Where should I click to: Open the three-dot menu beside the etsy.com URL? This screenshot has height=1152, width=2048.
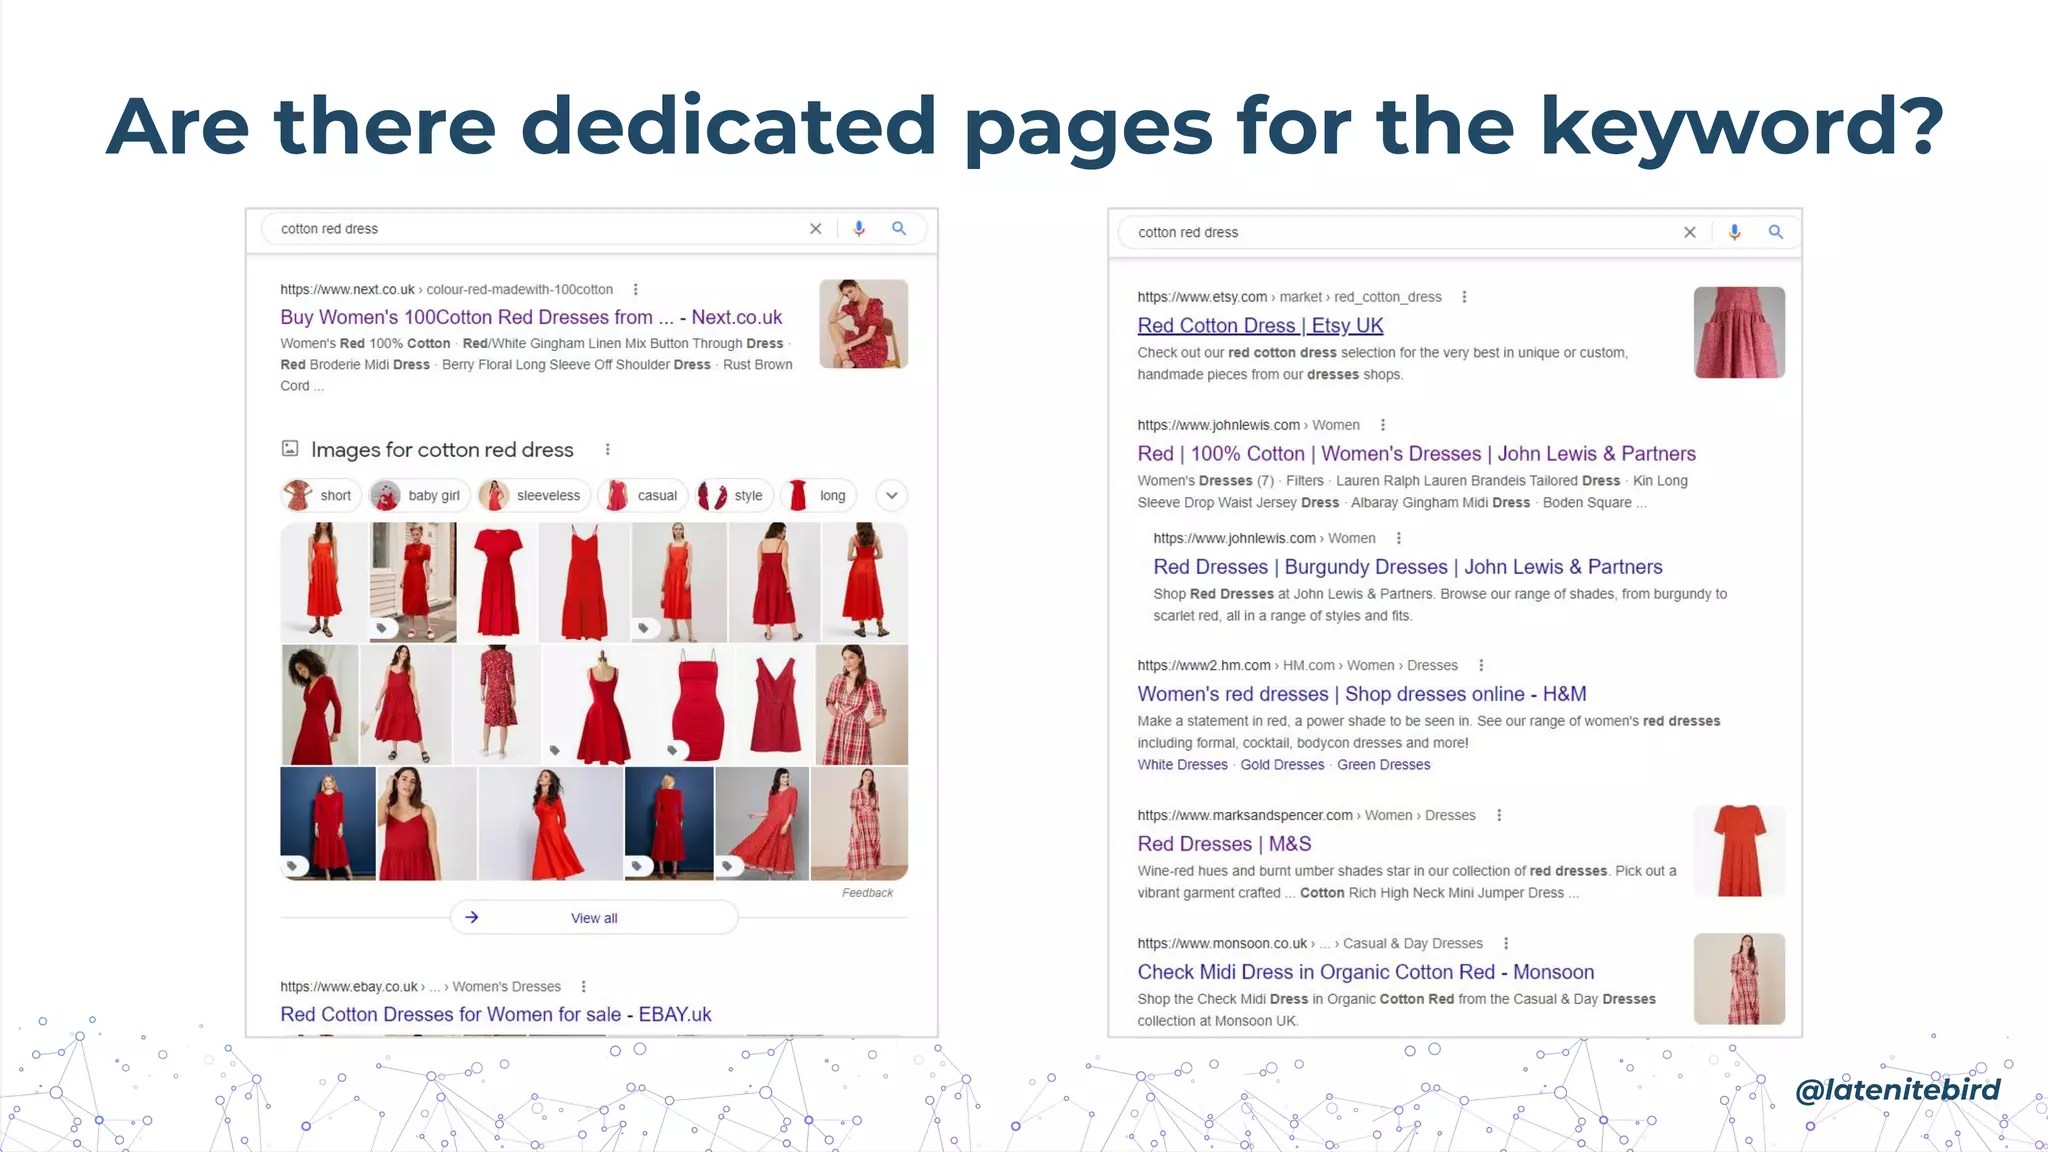(1464, 297)
